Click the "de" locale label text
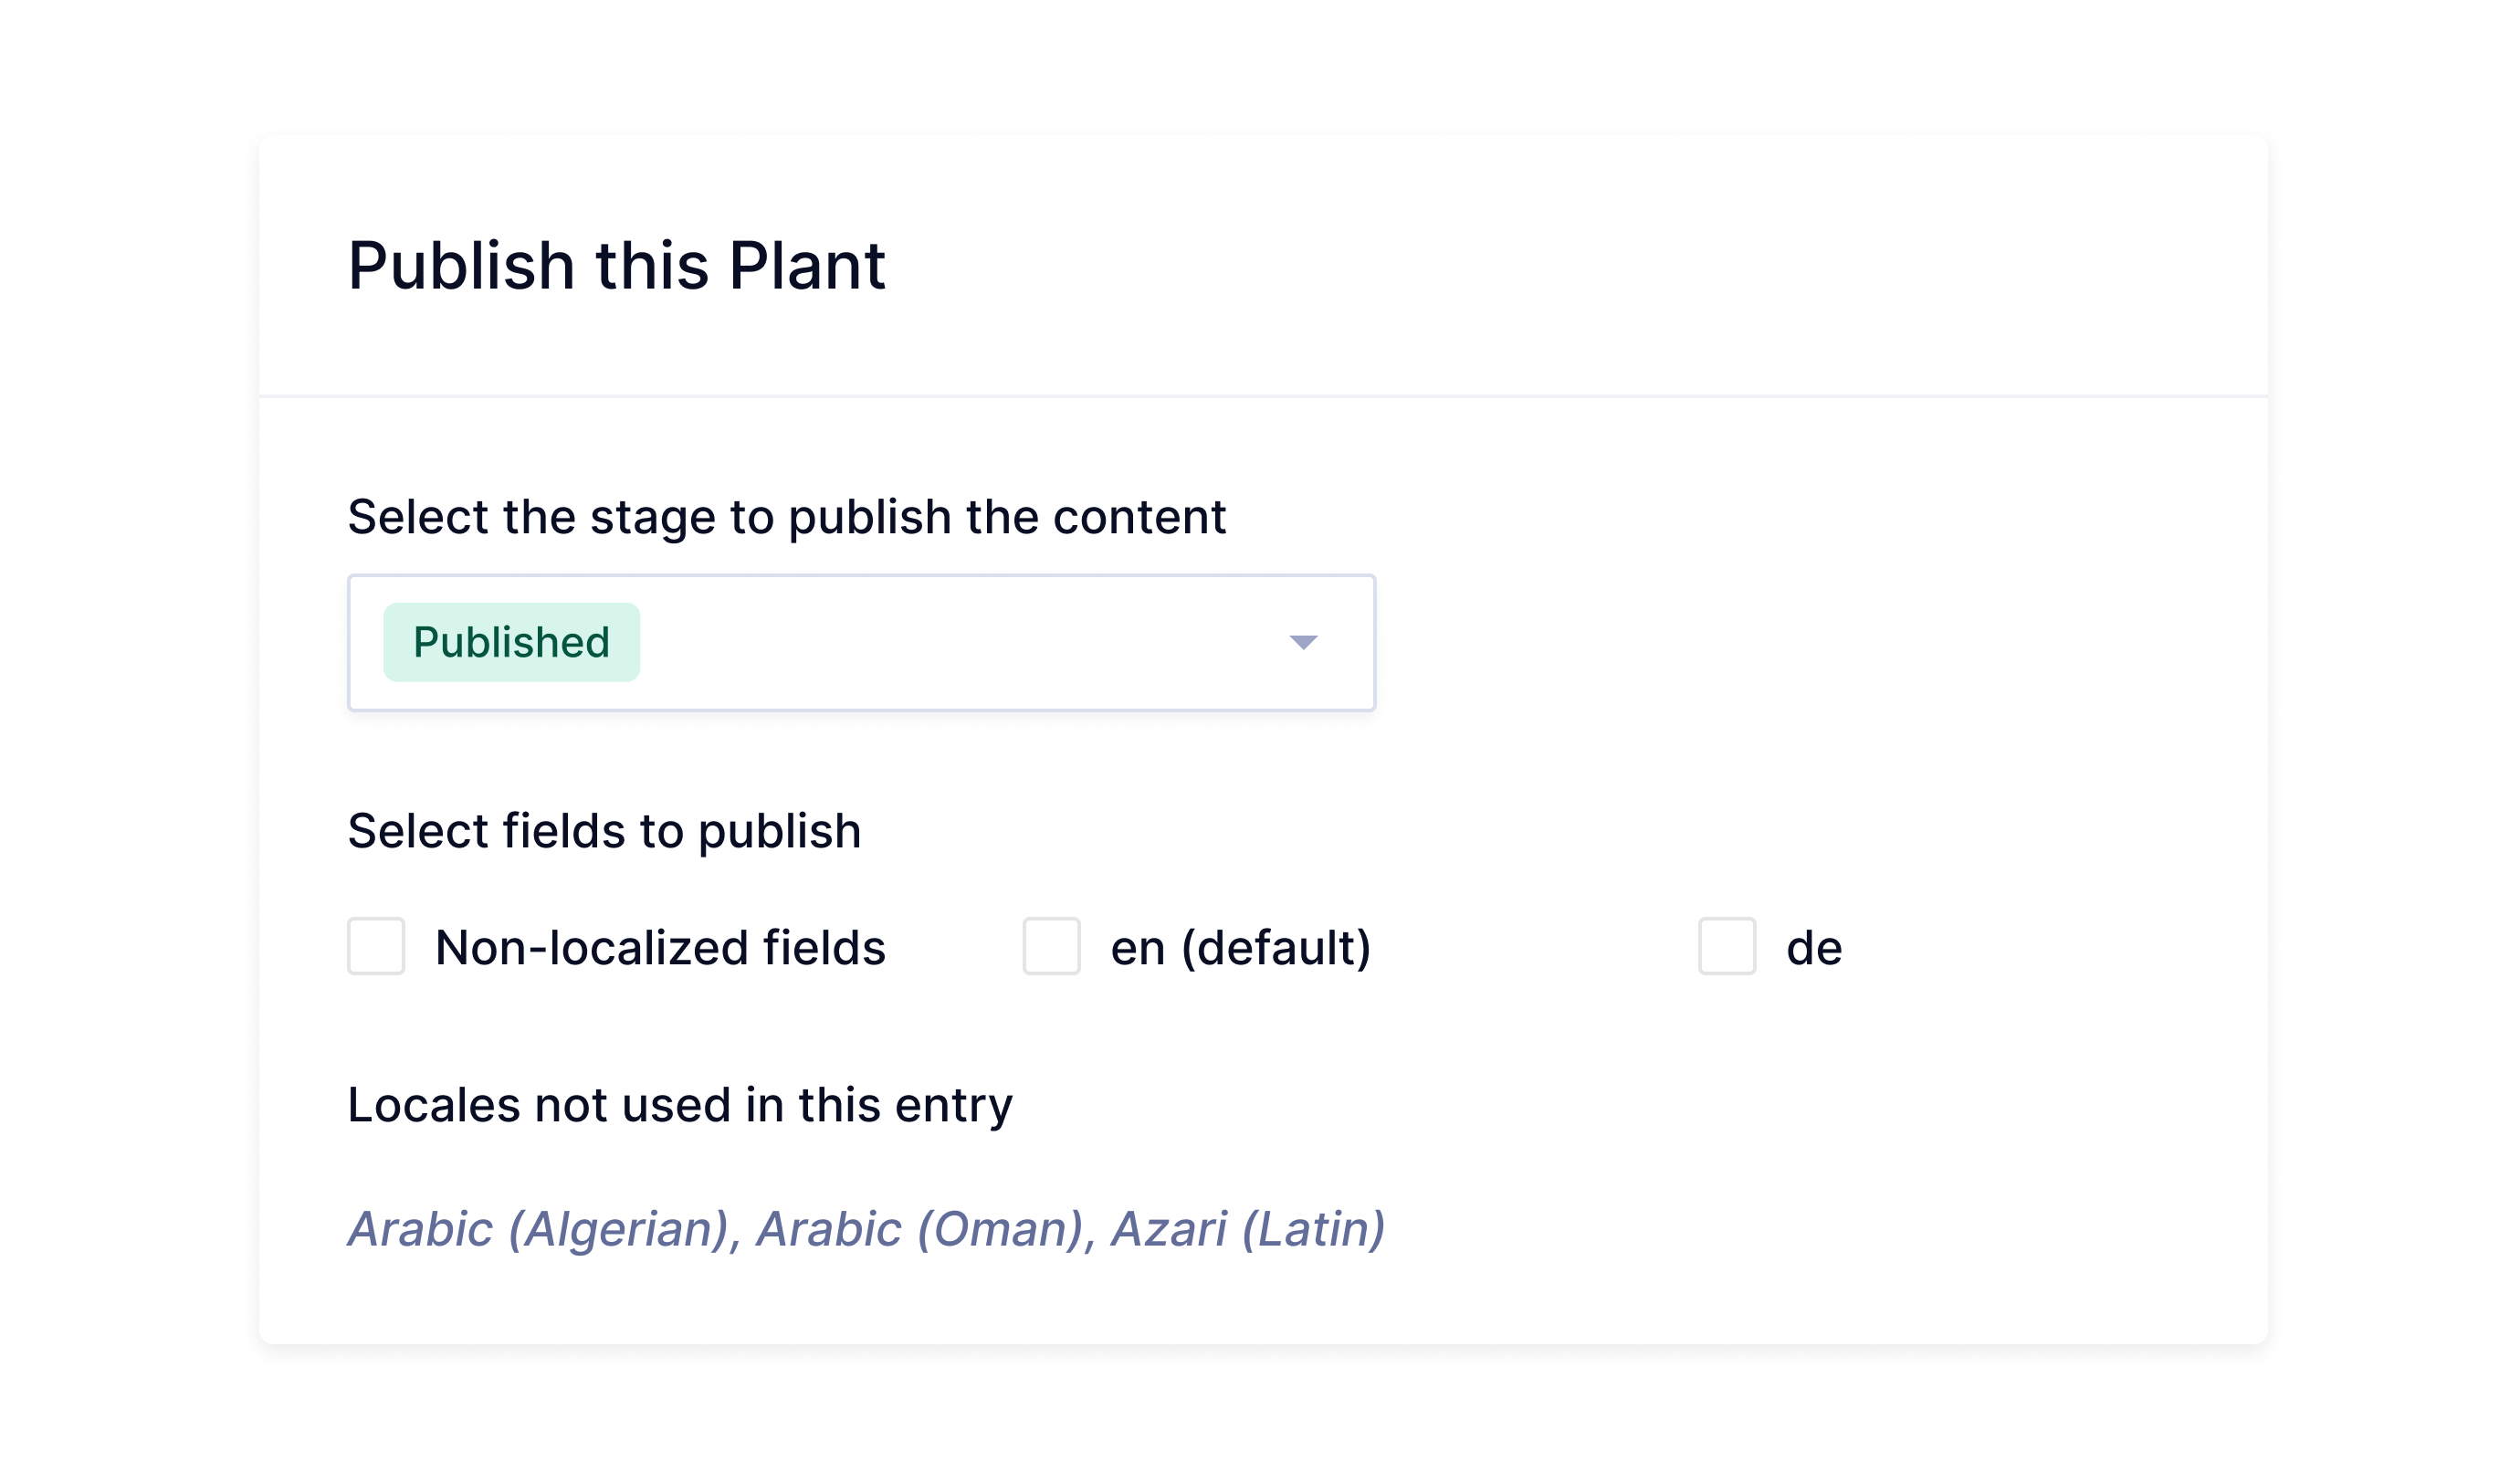The image size is (2520, 1483). [1814, 948]
